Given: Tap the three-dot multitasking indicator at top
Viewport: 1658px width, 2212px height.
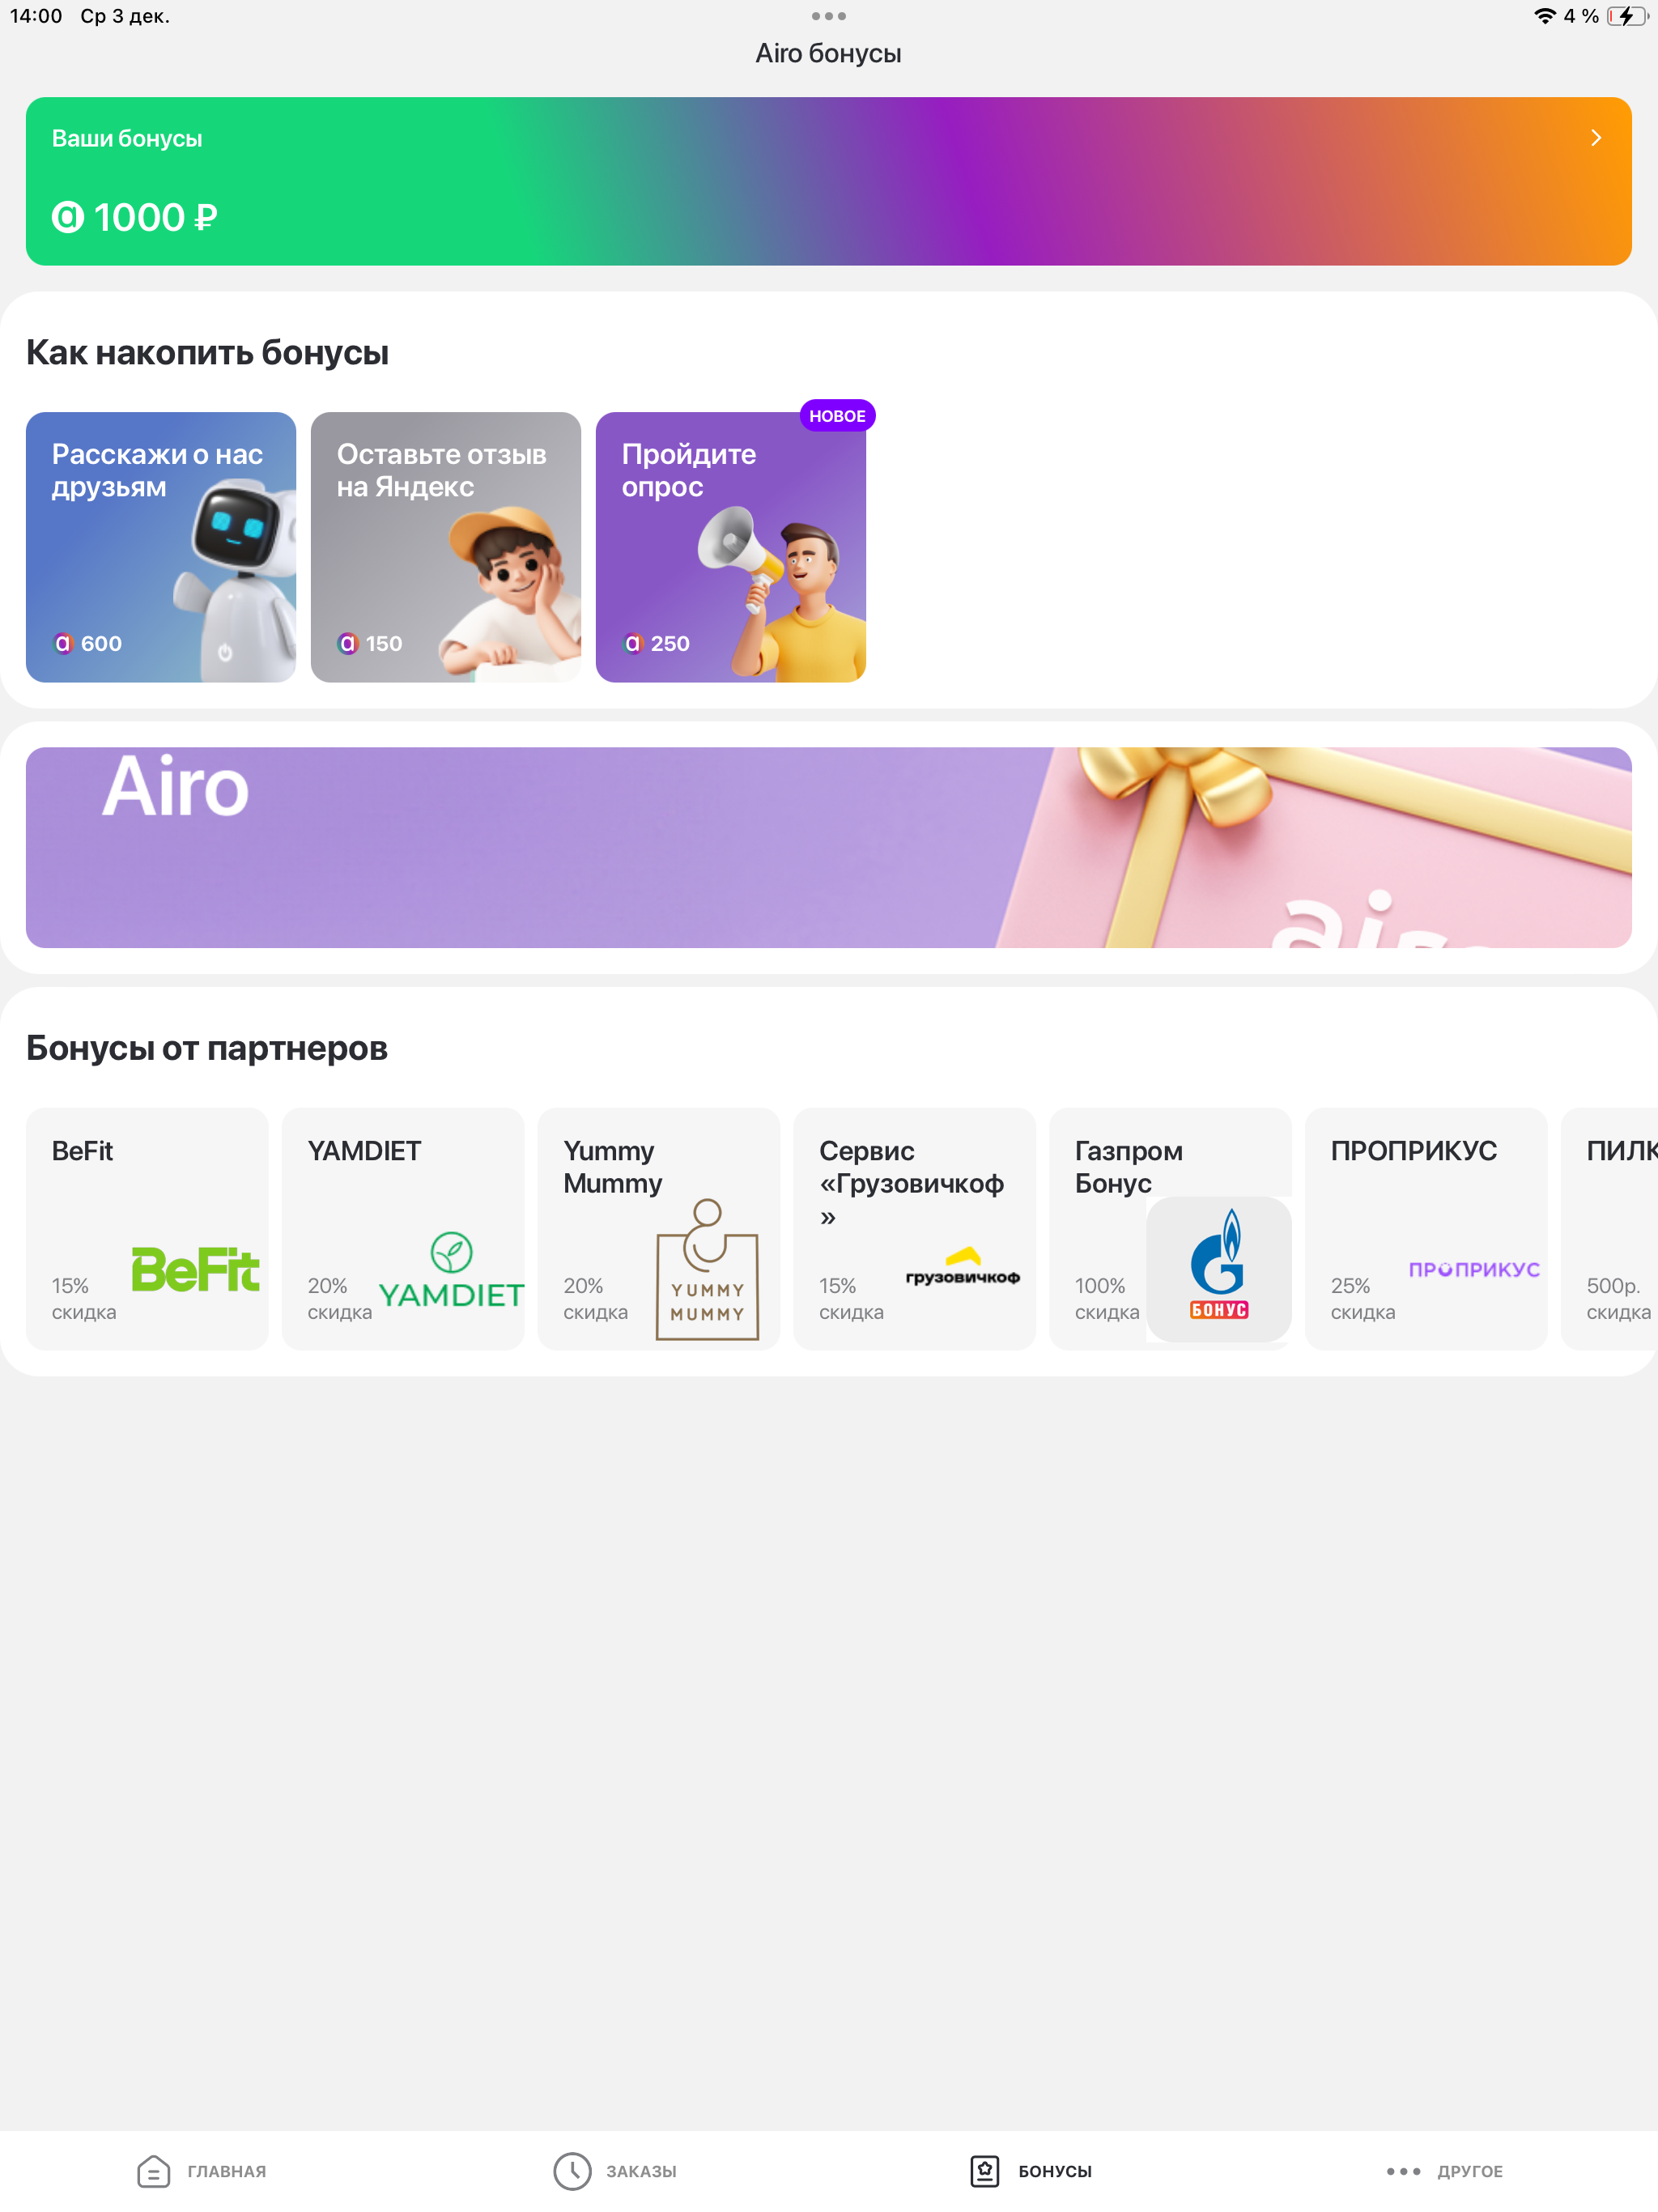Looking at the screenshot, I should pyautogui.click(x=829, y=16).
